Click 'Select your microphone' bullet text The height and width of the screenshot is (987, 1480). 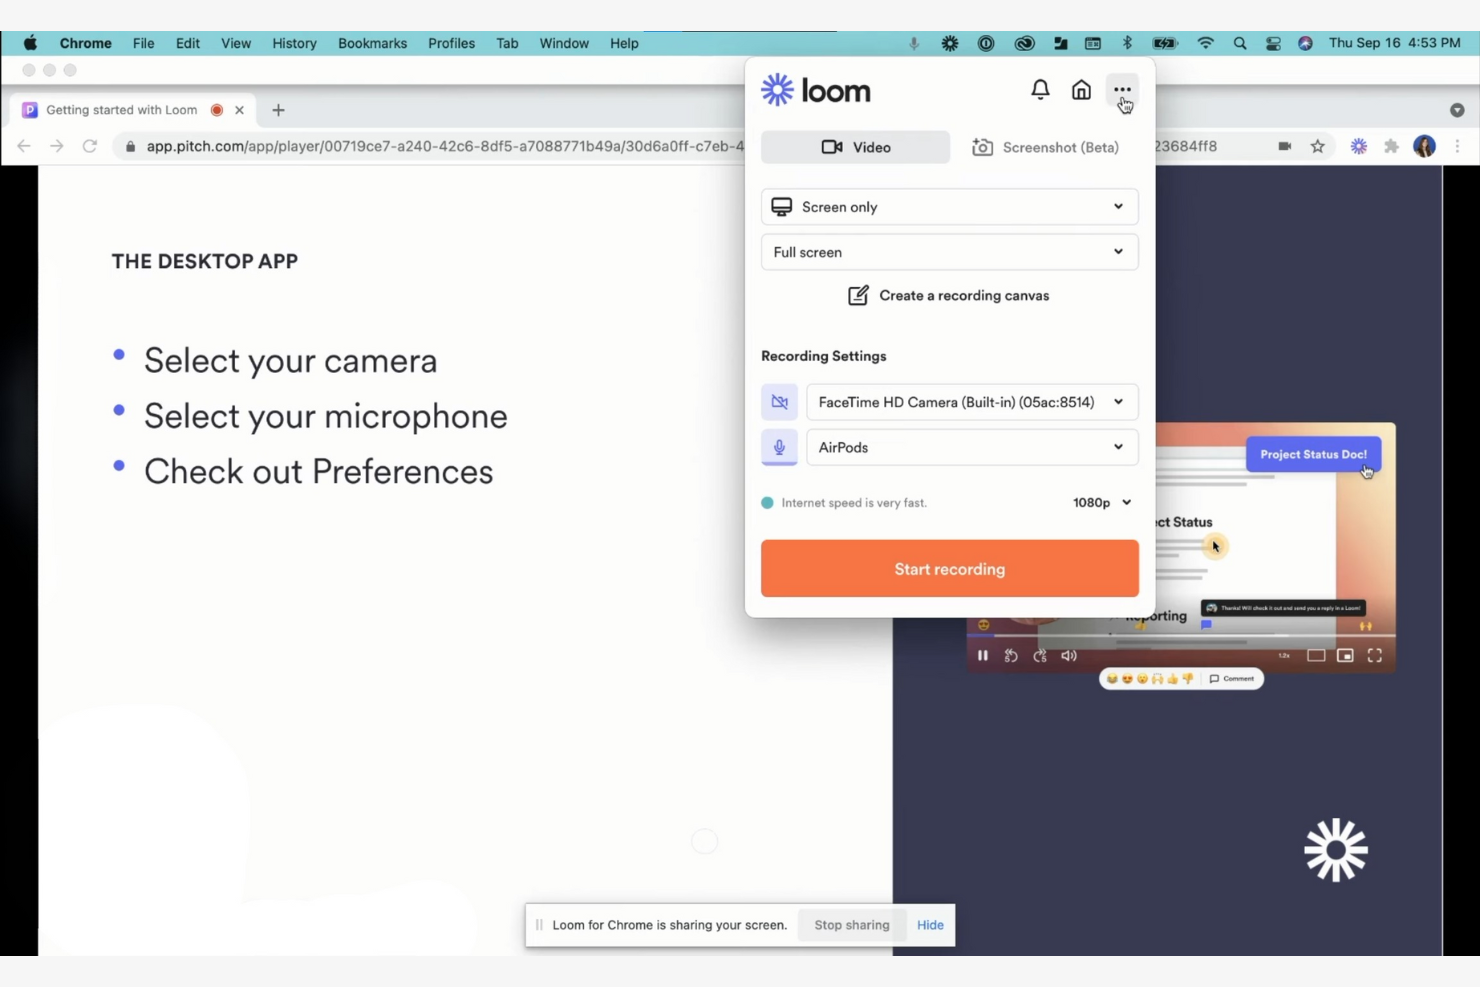tap(325, 416)
